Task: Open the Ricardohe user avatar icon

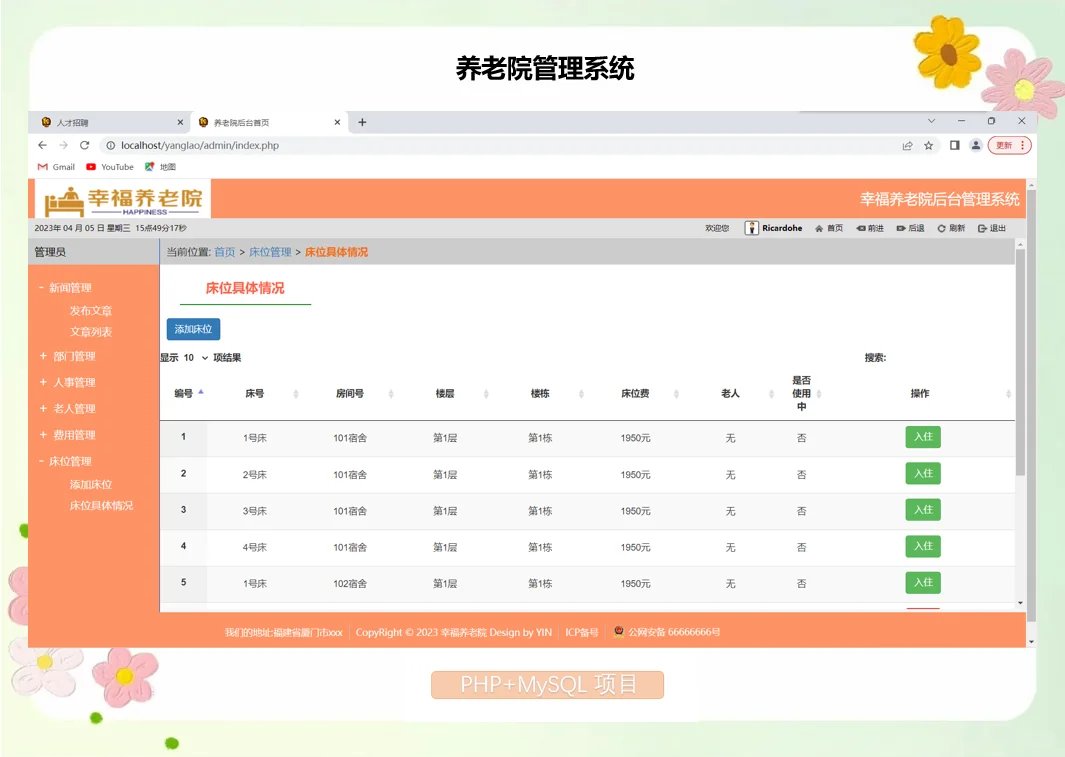Action: [752, 227]
